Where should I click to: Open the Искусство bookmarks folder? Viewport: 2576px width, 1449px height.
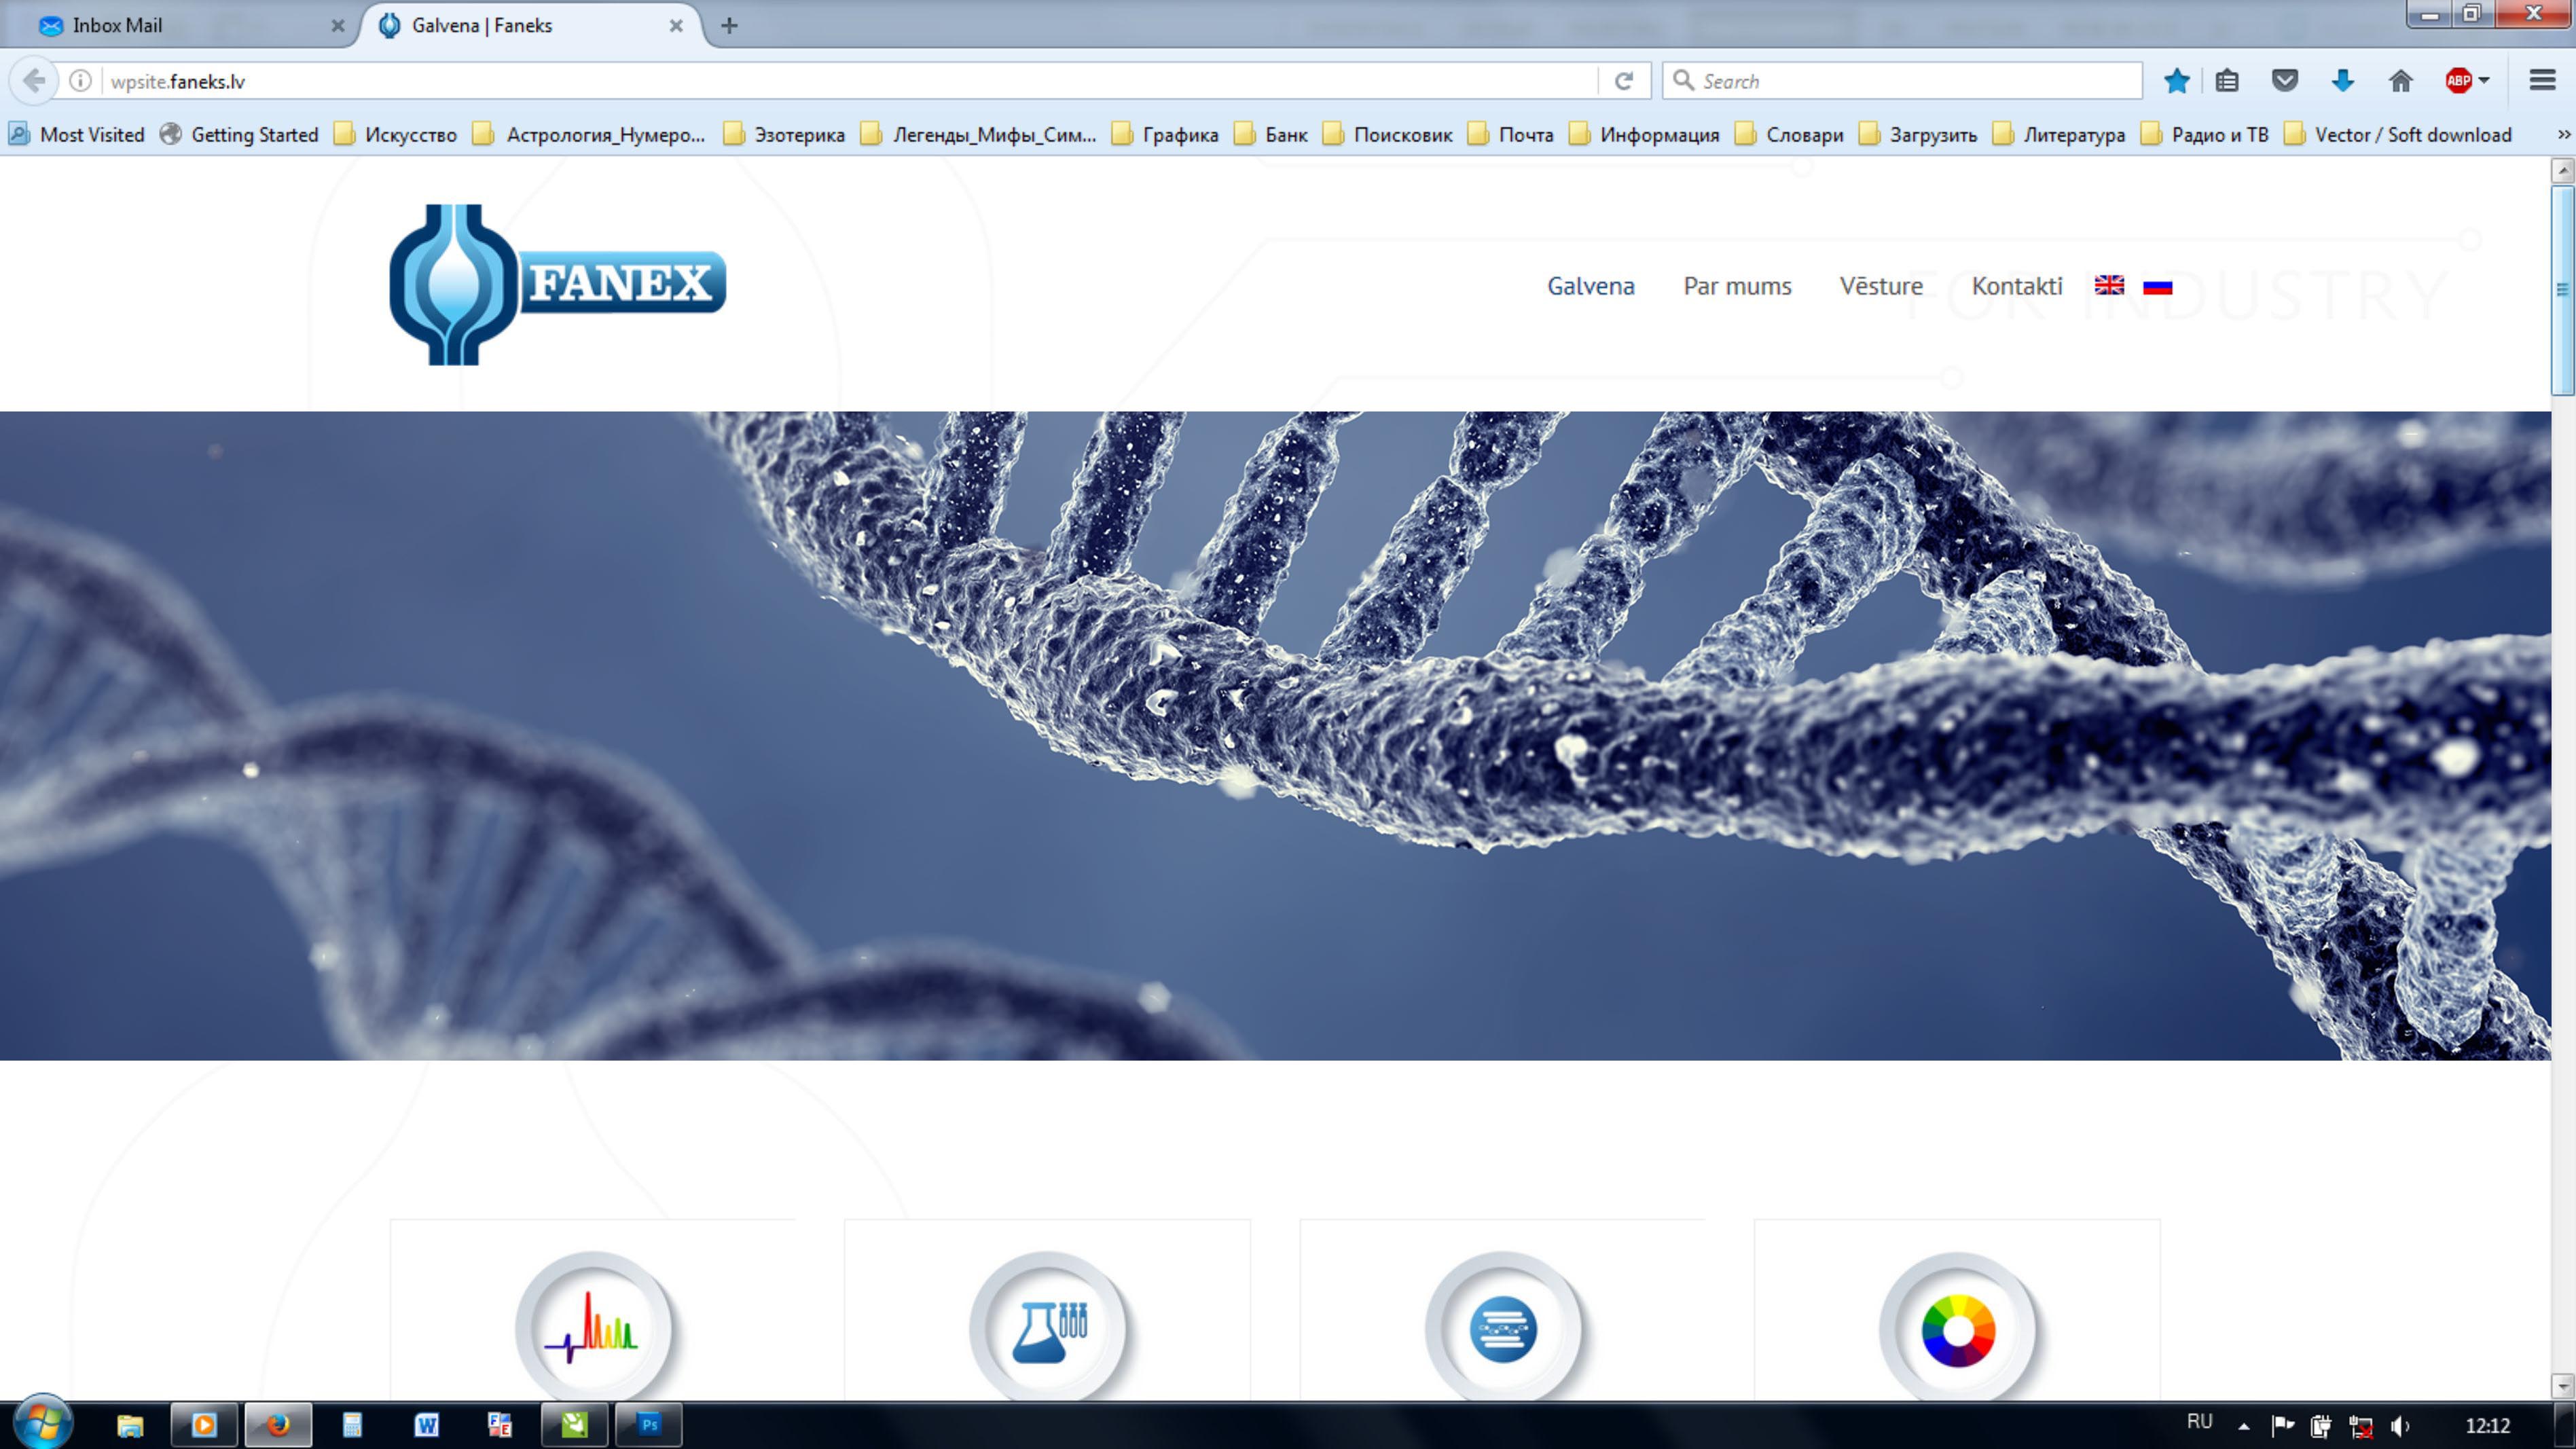click(395, 134)
